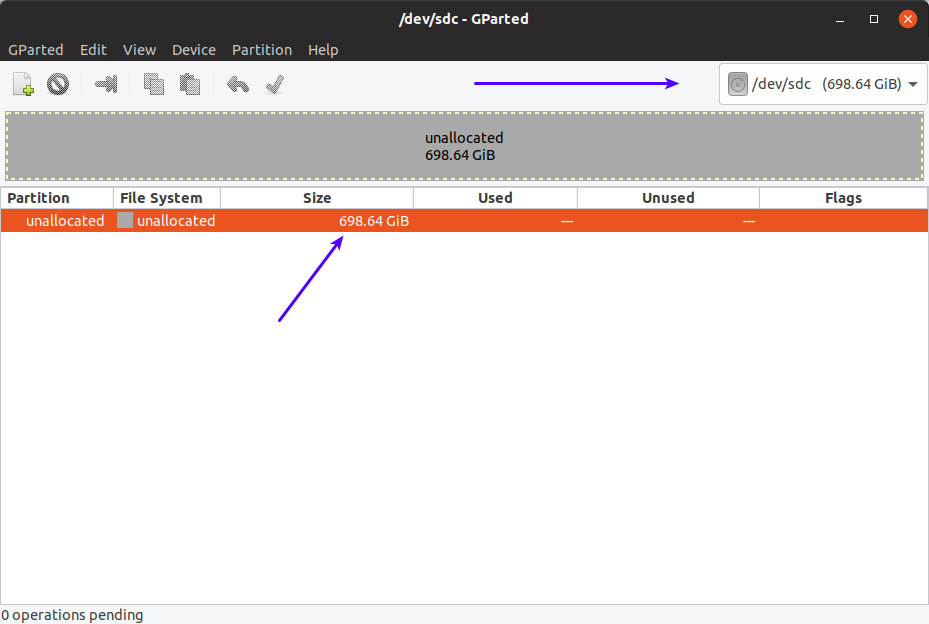
Task: Select the unallocated 698.64 GiB disk graphic
Action: (464, 146)
